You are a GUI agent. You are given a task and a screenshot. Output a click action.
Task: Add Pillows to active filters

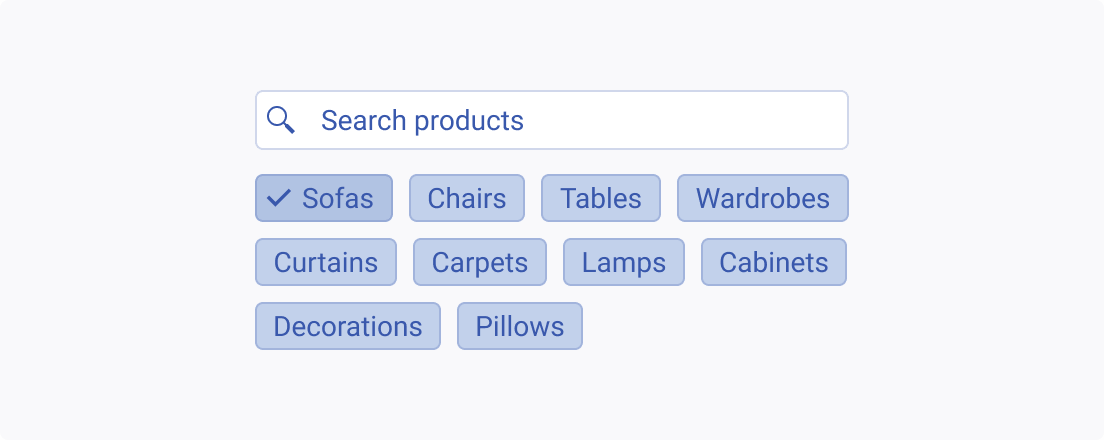click(x=520, y=326)
